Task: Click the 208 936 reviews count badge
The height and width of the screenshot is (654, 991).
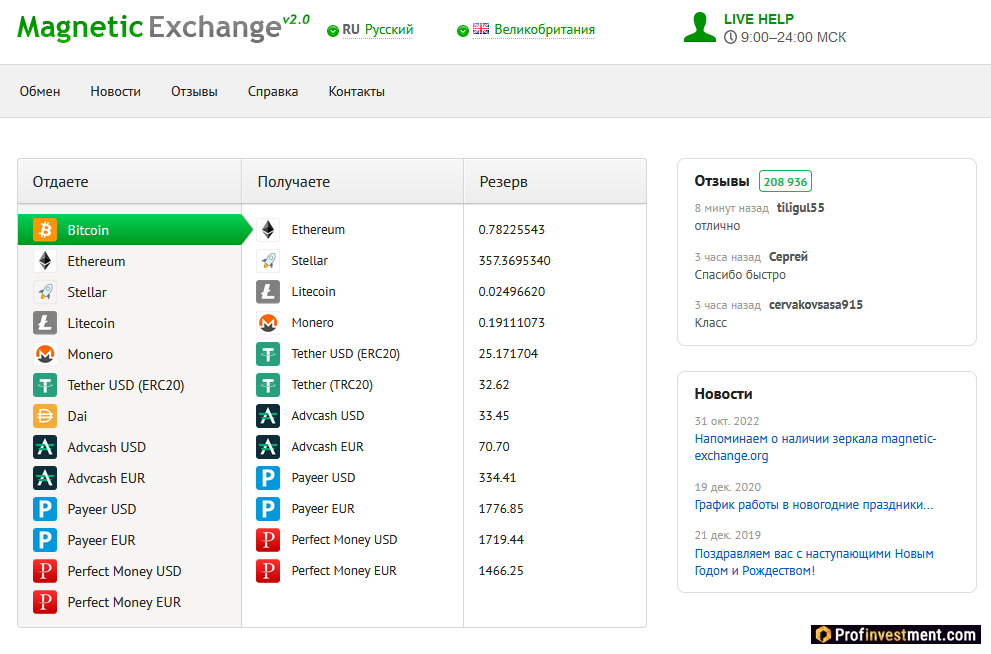Action: point(785,181)
